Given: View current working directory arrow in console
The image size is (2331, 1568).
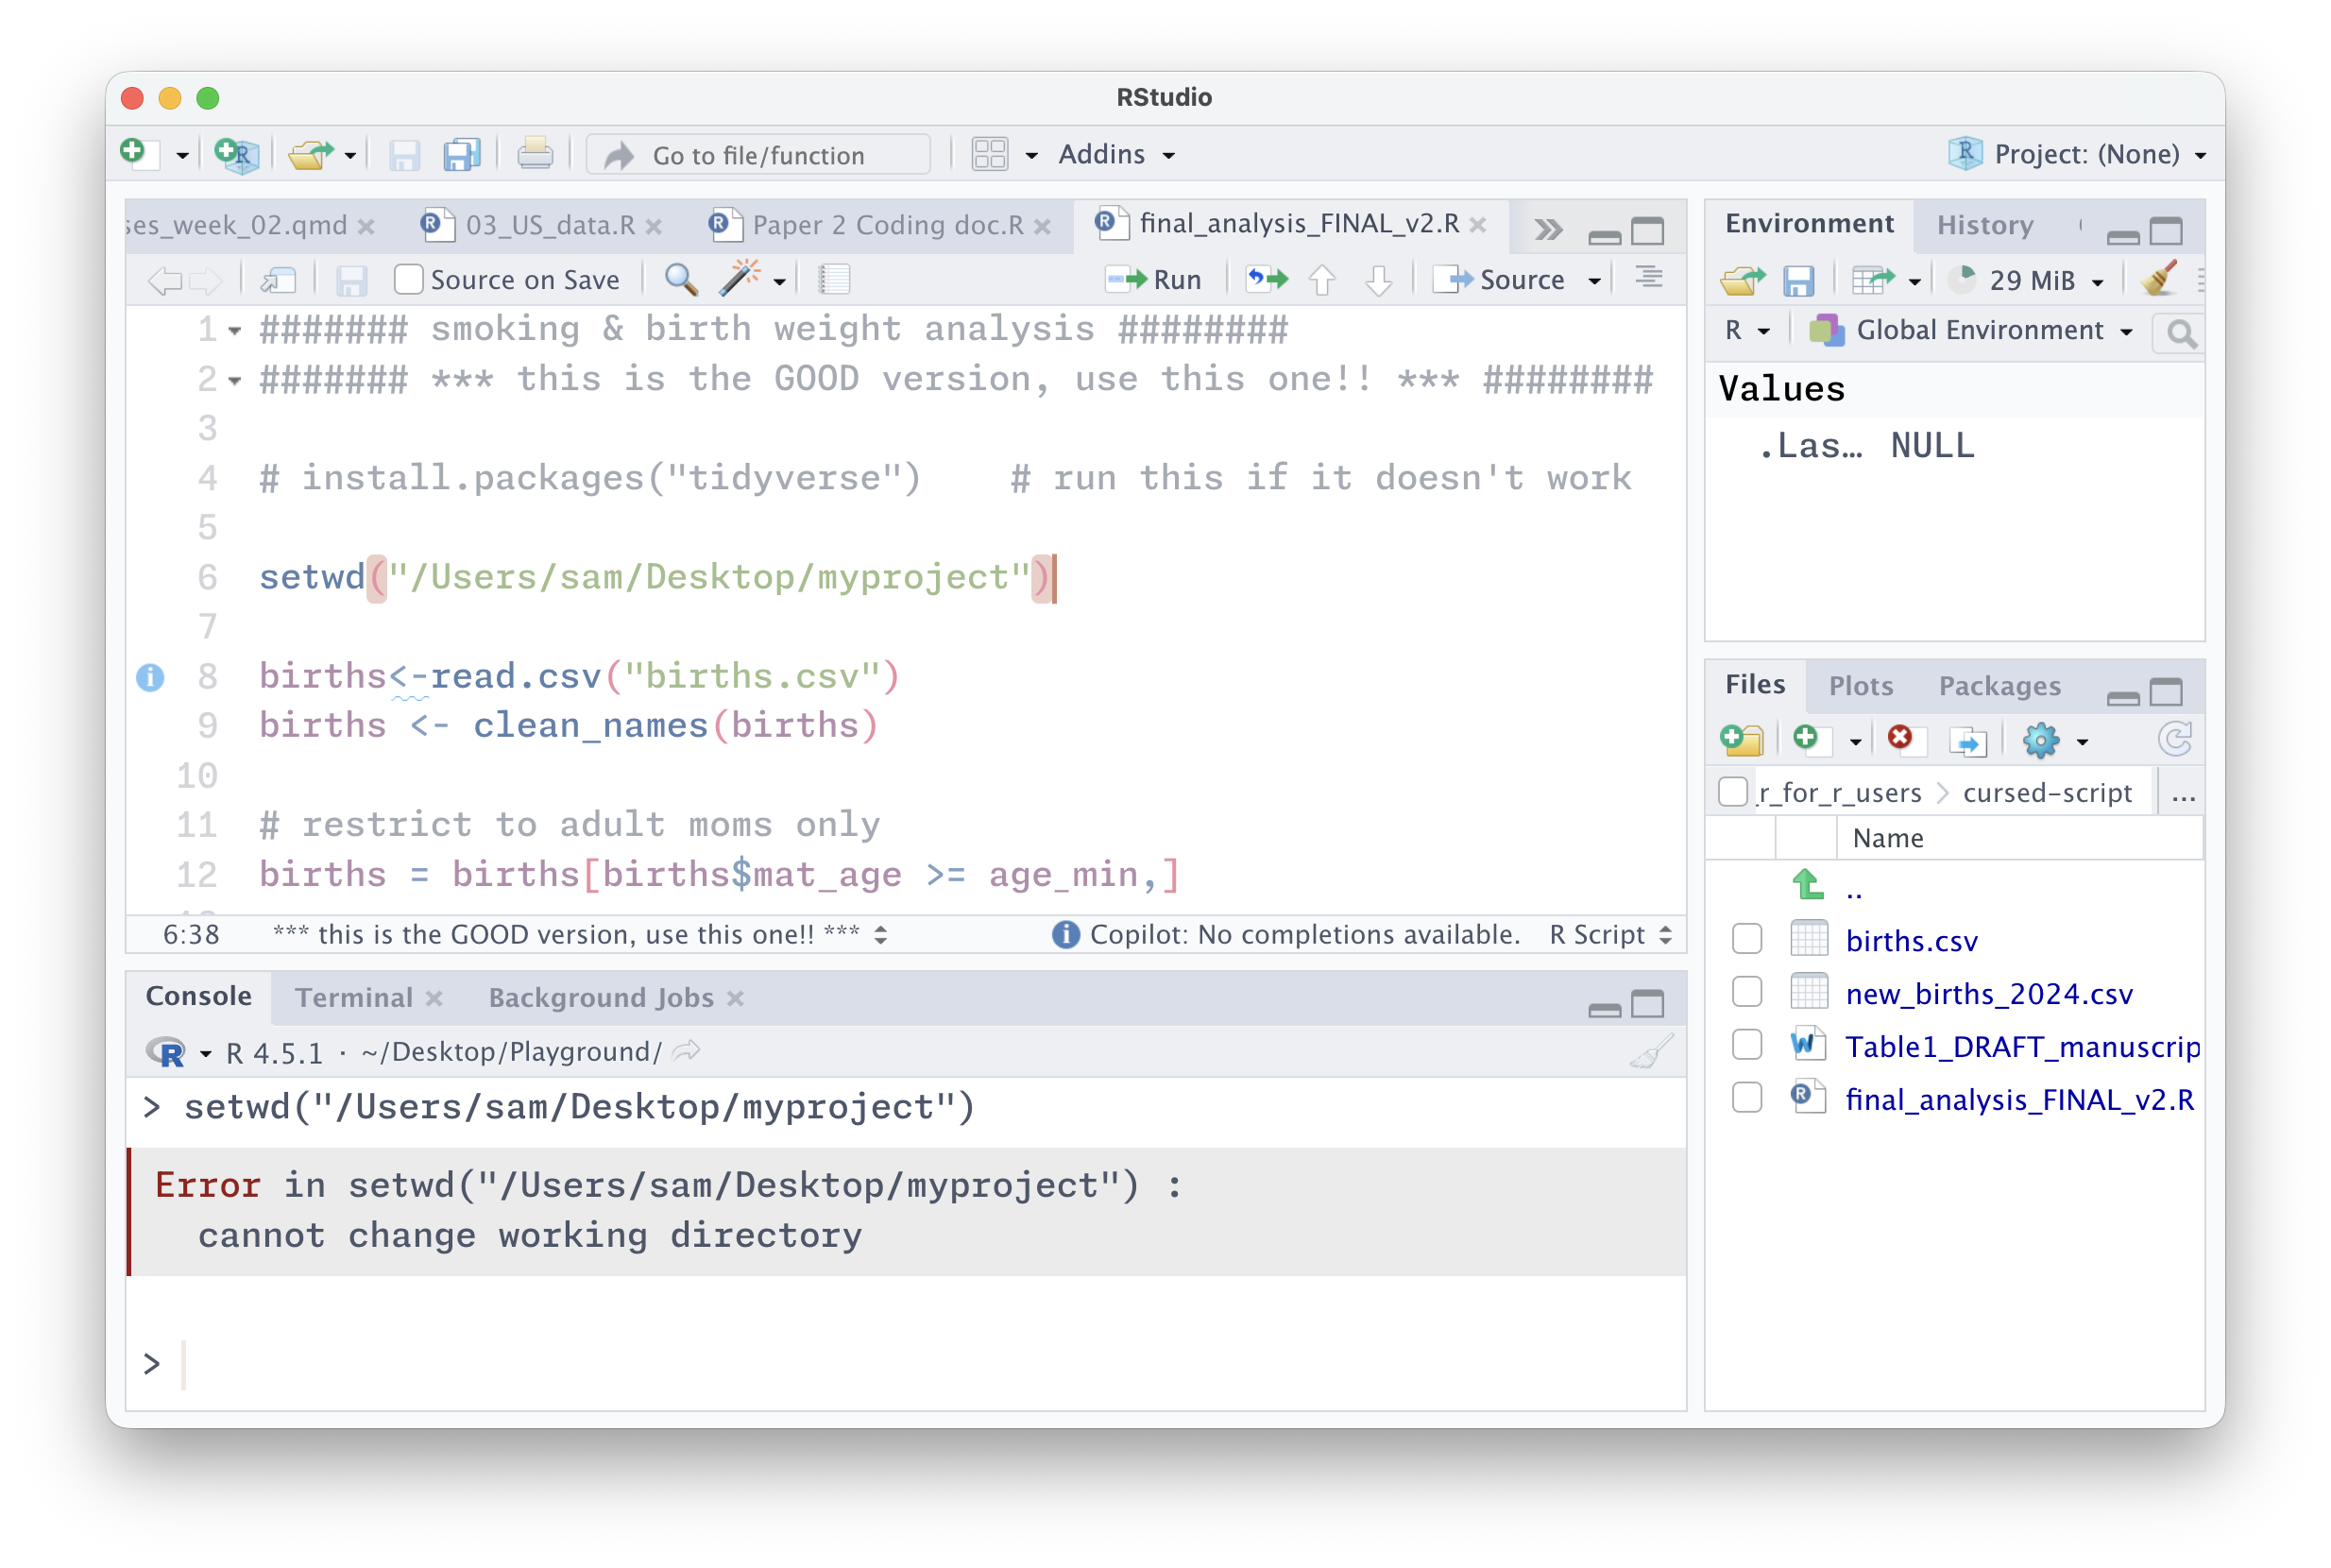Looking at the screenshot, I should pyautogui.click(x=687, y=1051).
